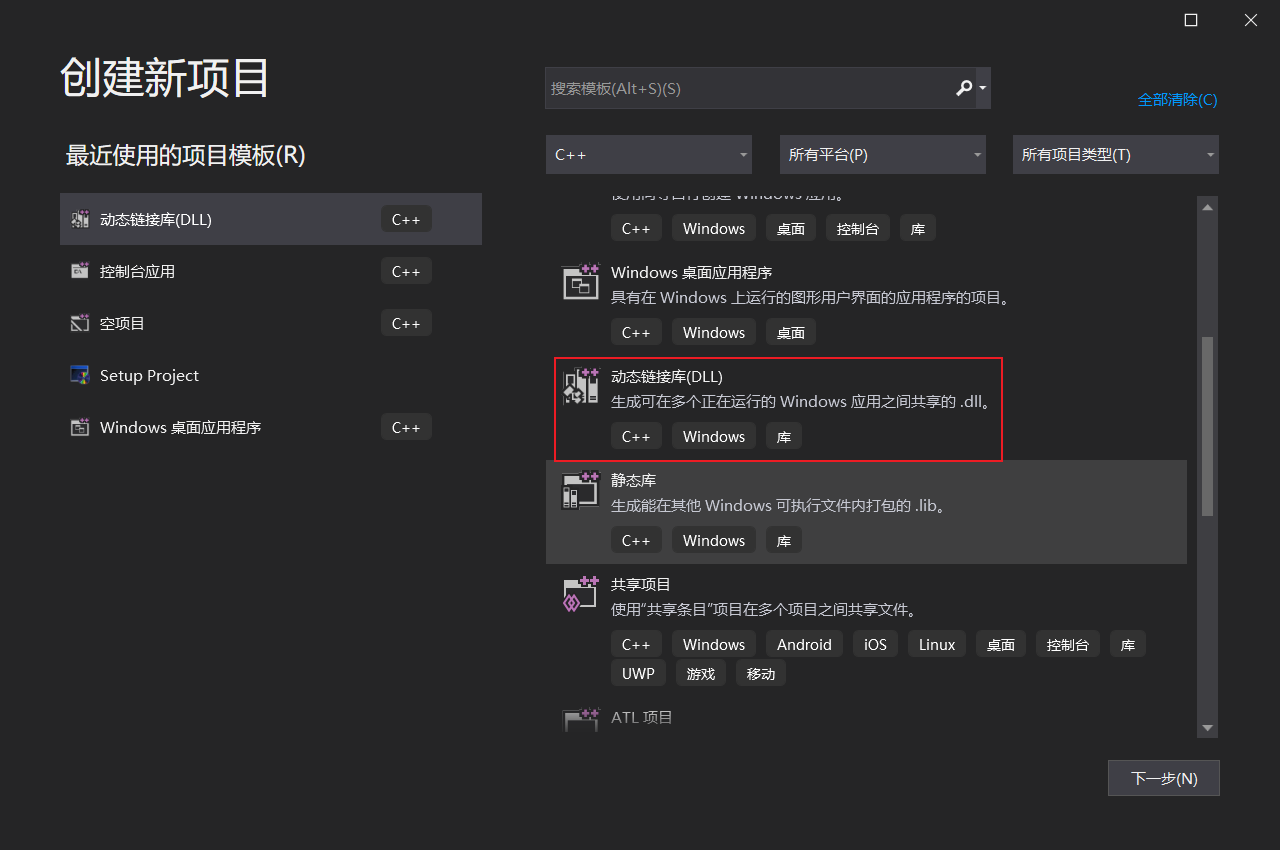Select the 动态链接库(DLL) entry in recent templates

(240, 218)
